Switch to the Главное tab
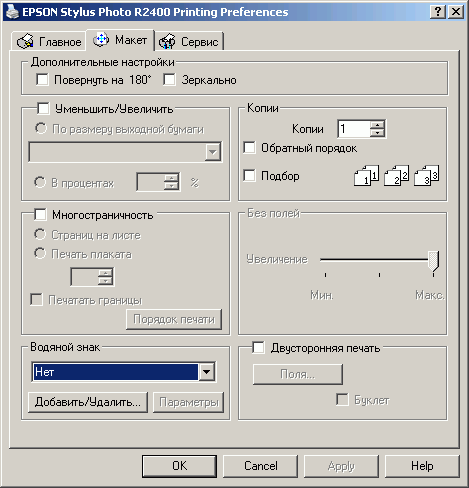The width and height of the screenshot is (469, 488). pos(49,41)
